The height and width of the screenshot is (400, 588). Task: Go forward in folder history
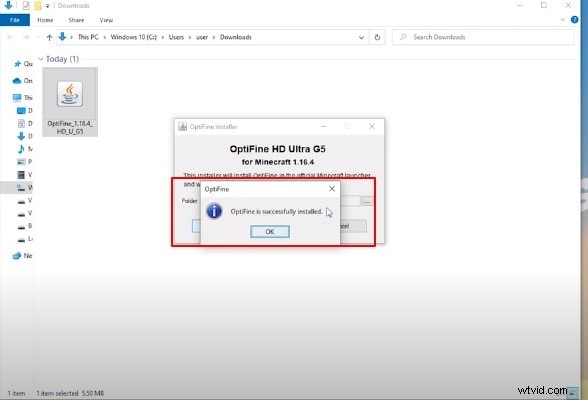(26, 37)
